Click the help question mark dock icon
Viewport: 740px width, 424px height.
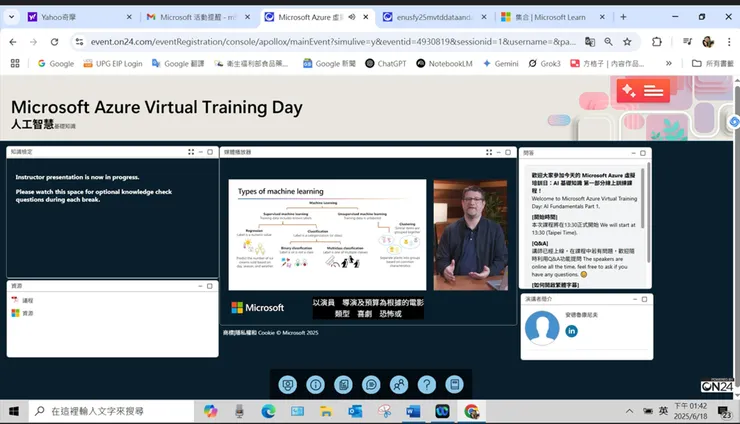pyautogui.click(x=426, y=385)
